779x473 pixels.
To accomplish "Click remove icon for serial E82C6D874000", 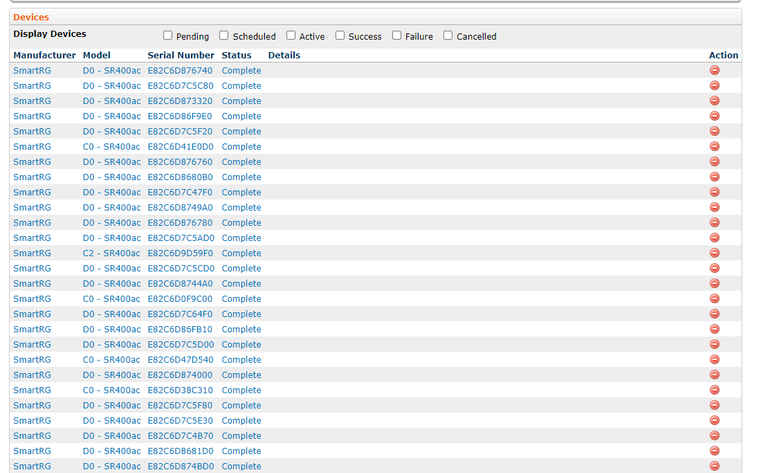I will (714, 375).
